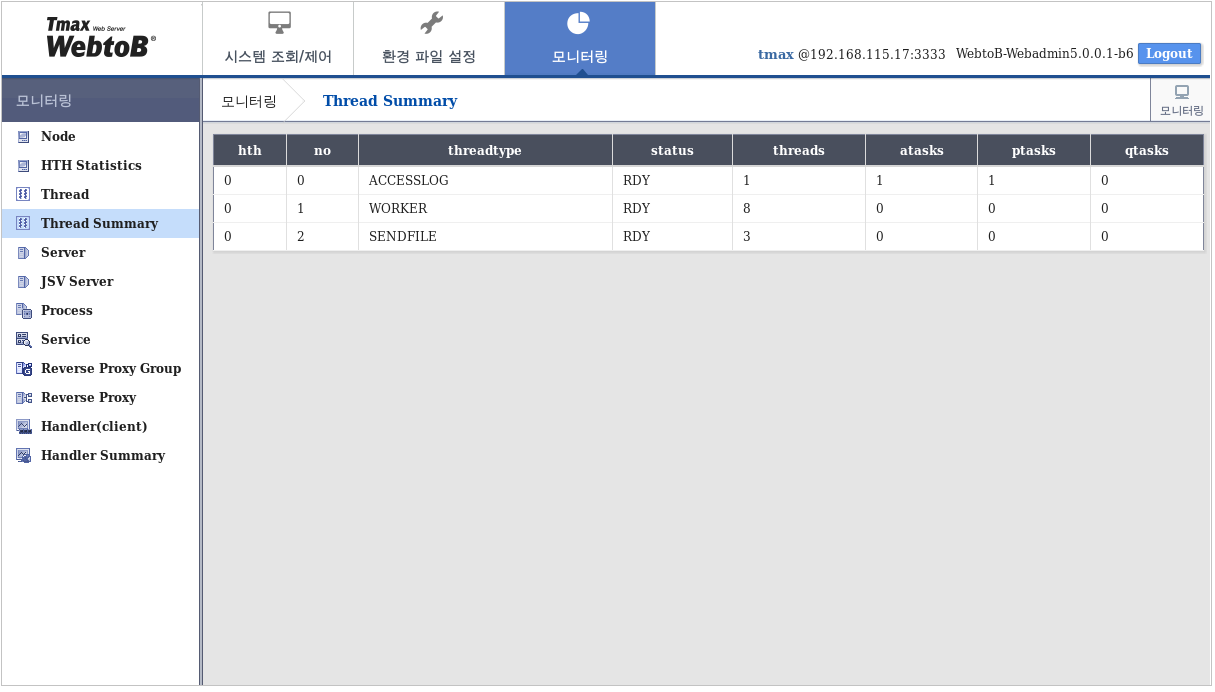Screen dimensions: 1215x692
Task: Open the 시스템 조회/제어 tab
Action: click(x=278, y=39)
